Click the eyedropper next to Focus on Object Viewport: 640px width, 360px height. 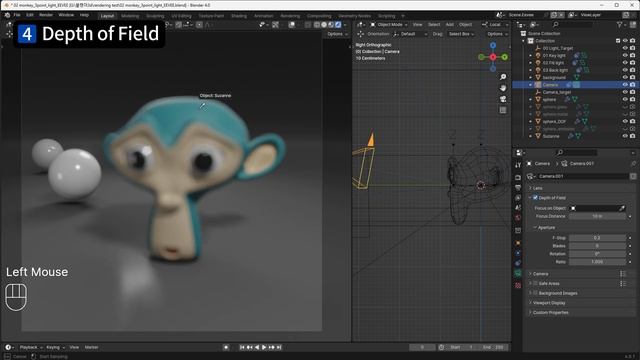(x=622, y=208)
